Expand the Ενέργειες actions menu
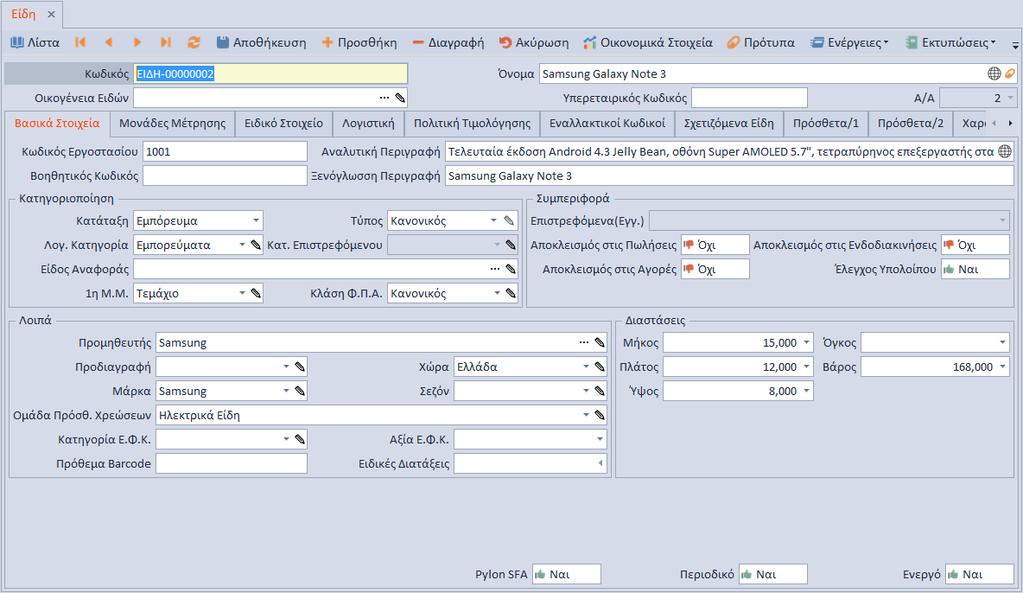Image resolution: width=1023 pixels, height=593 pixels. pos(849,42)
